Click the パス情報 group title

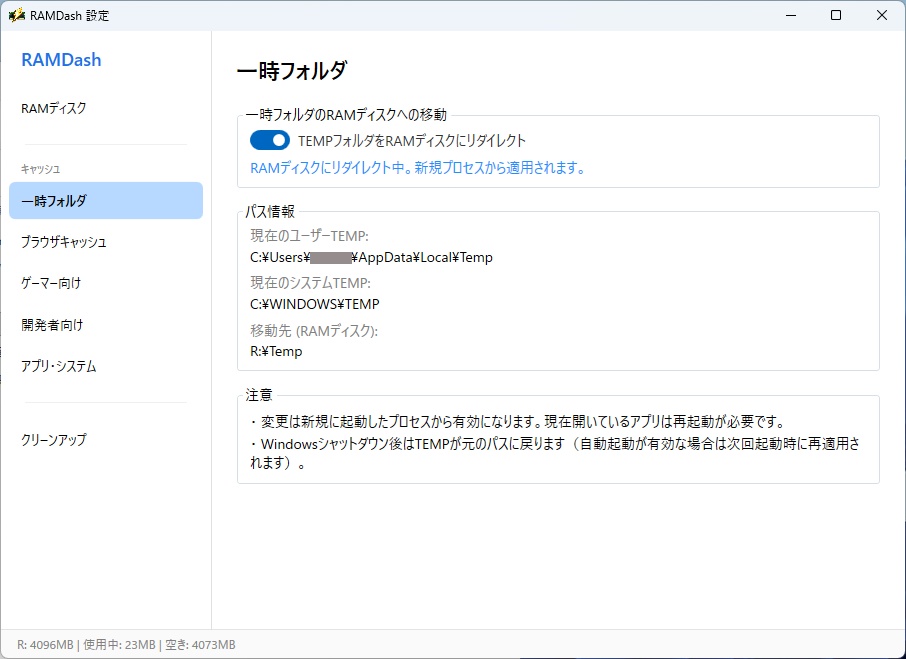270,211
